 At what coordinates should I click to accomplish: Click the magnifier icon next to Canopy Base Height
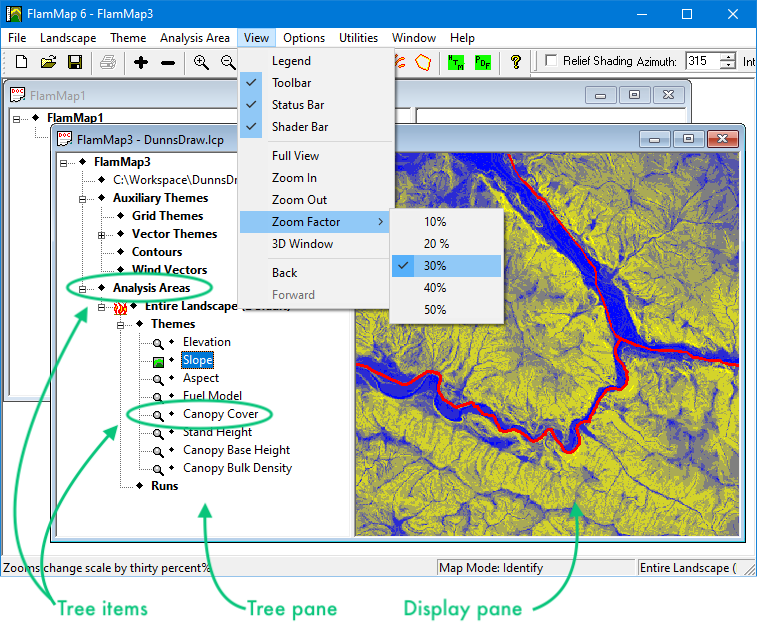(x=158, y=451)
